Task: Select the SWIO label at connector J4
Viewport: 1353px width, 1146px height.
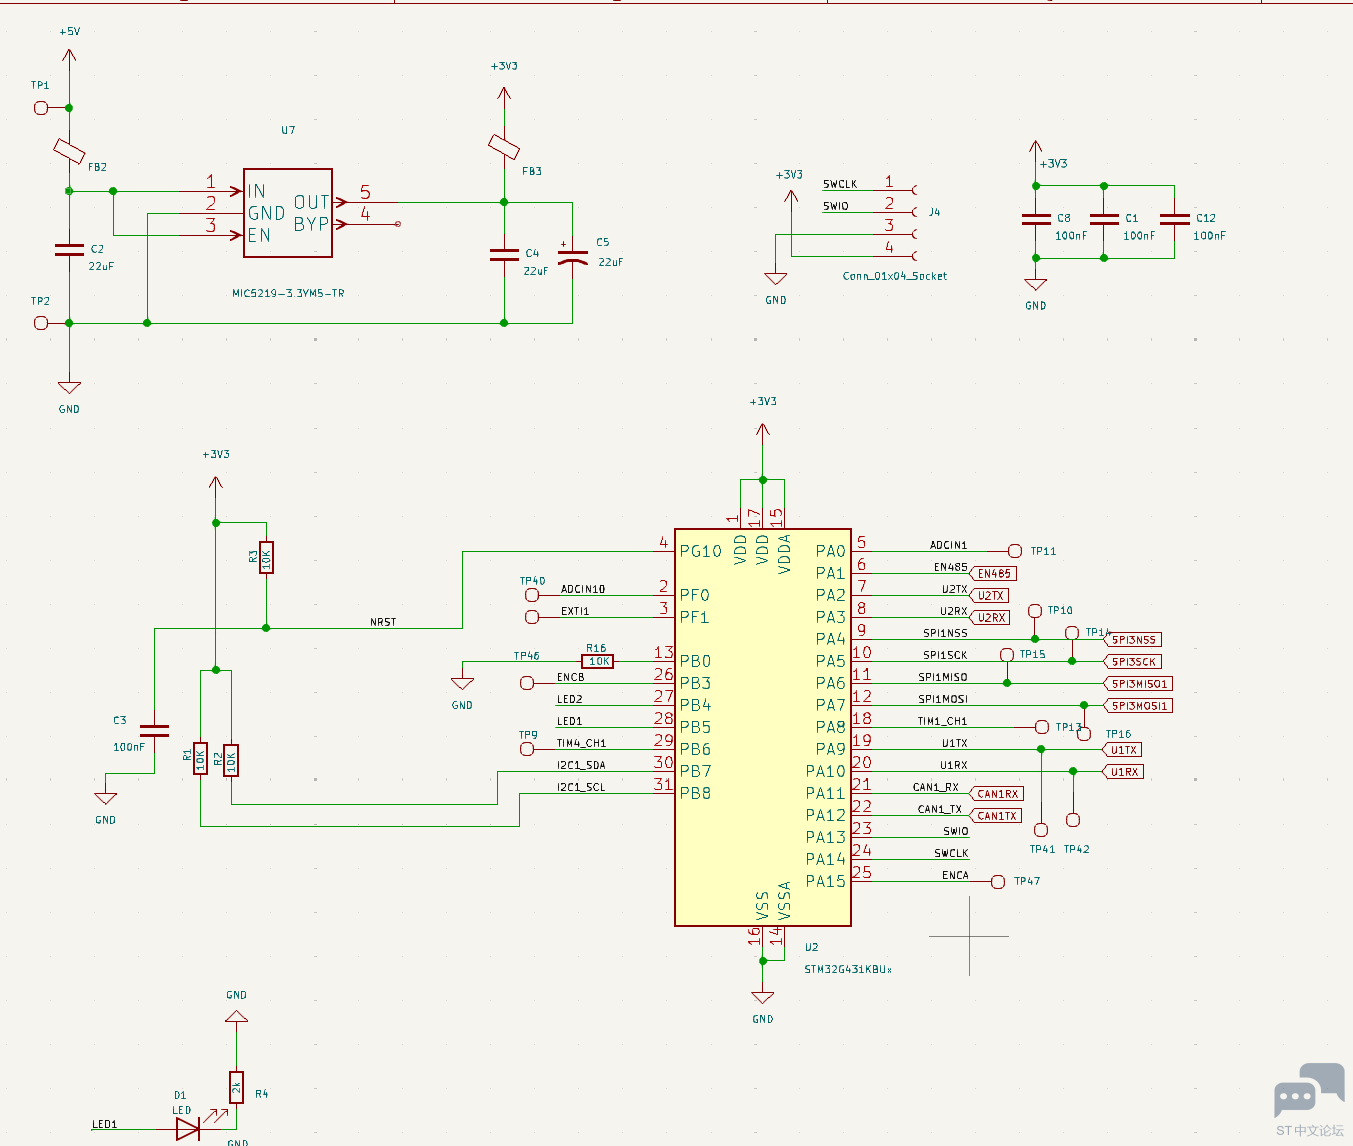Action: point(836,206)
